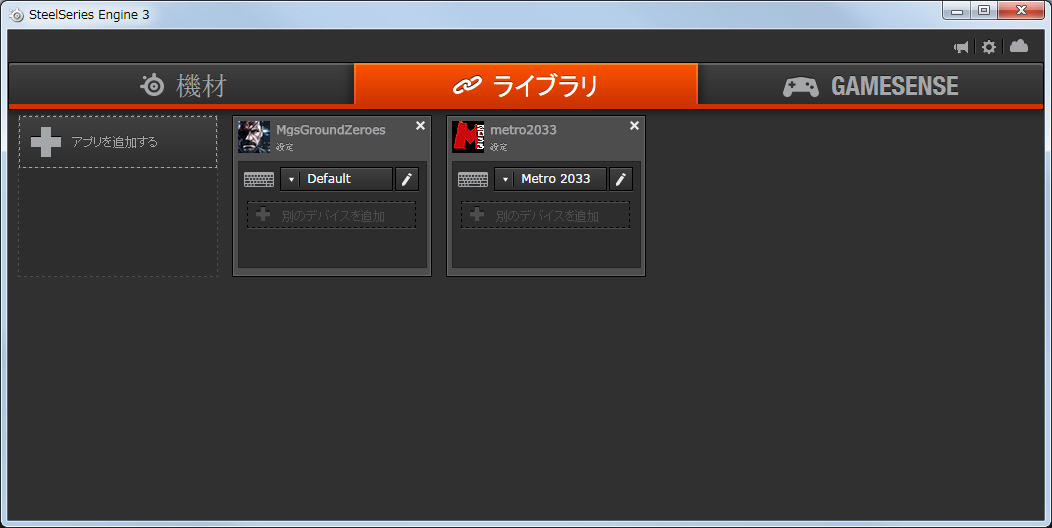
Task: Click keyboard icon in MgsGroundZeroes card
Action: coord(259,179)
